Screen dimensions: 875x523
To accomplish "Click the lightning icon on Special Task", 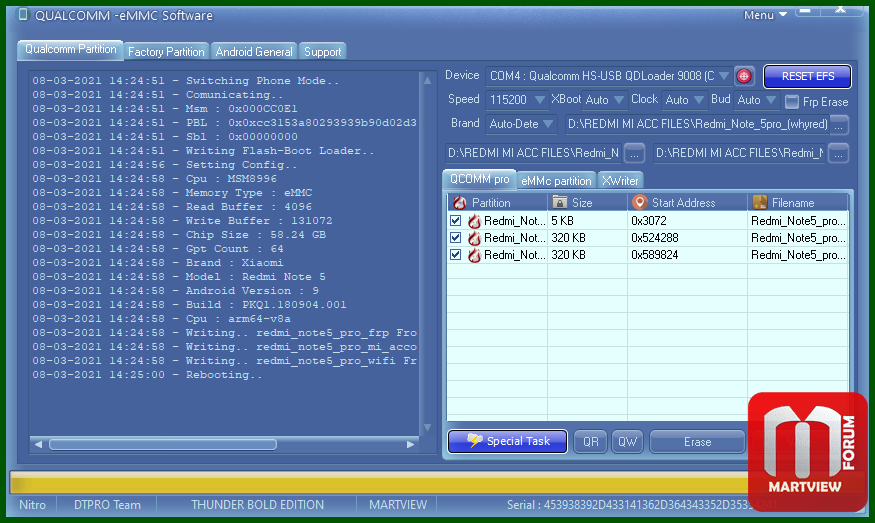I will point(474,440).
